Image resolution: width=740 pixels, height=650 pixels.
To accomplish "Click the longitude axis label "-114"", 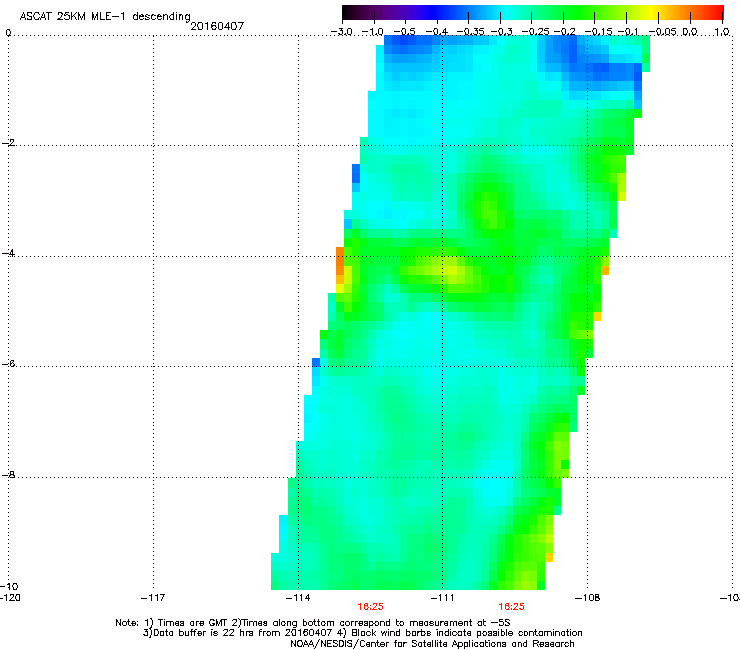I will pos(298,598).
